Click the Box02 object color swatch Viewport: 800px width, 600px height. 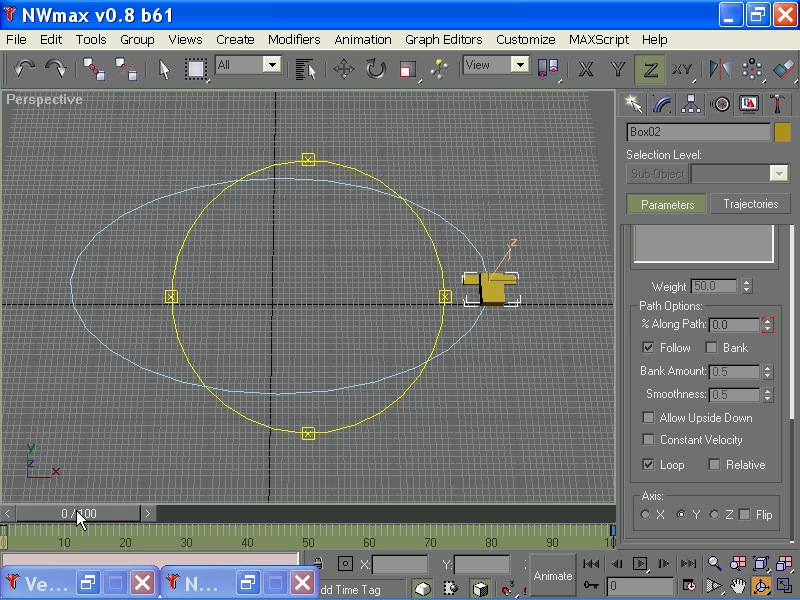(x=782, y=132)
